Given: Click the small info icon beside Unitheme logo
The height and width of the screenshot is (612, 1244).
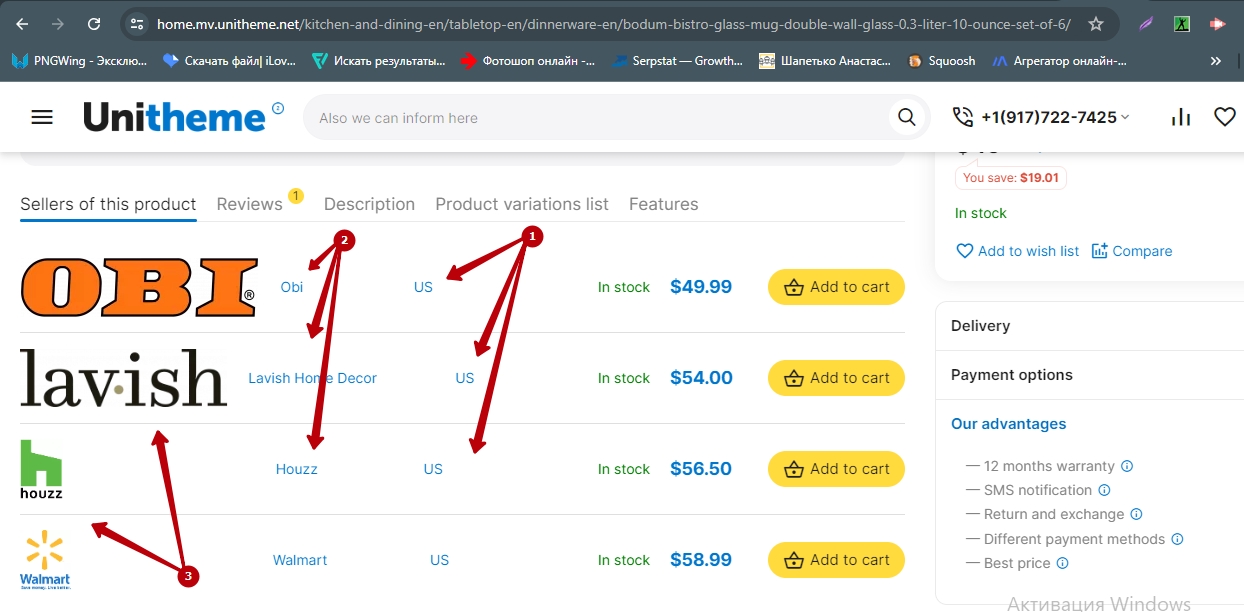Looking at the screenshot, I should (278, 108).
